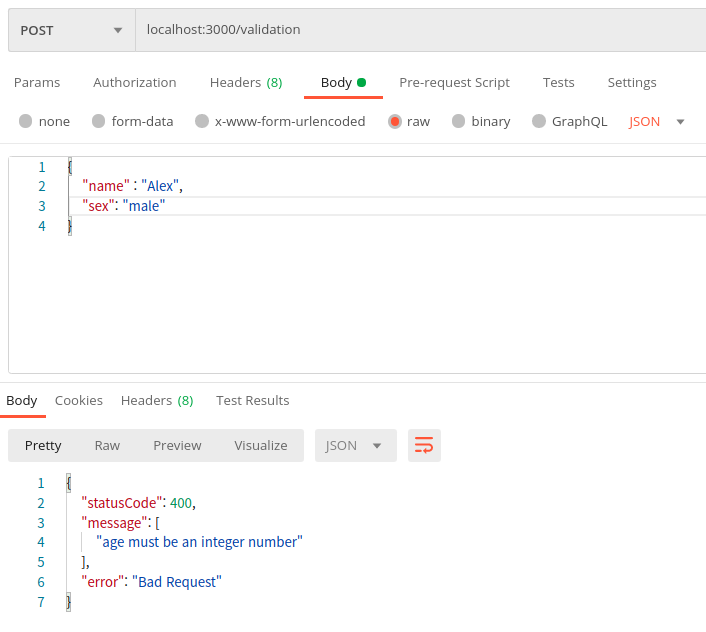Open the POST method dropdown
The height and width of the screenshot is (632, 706).
coord(72,30)
